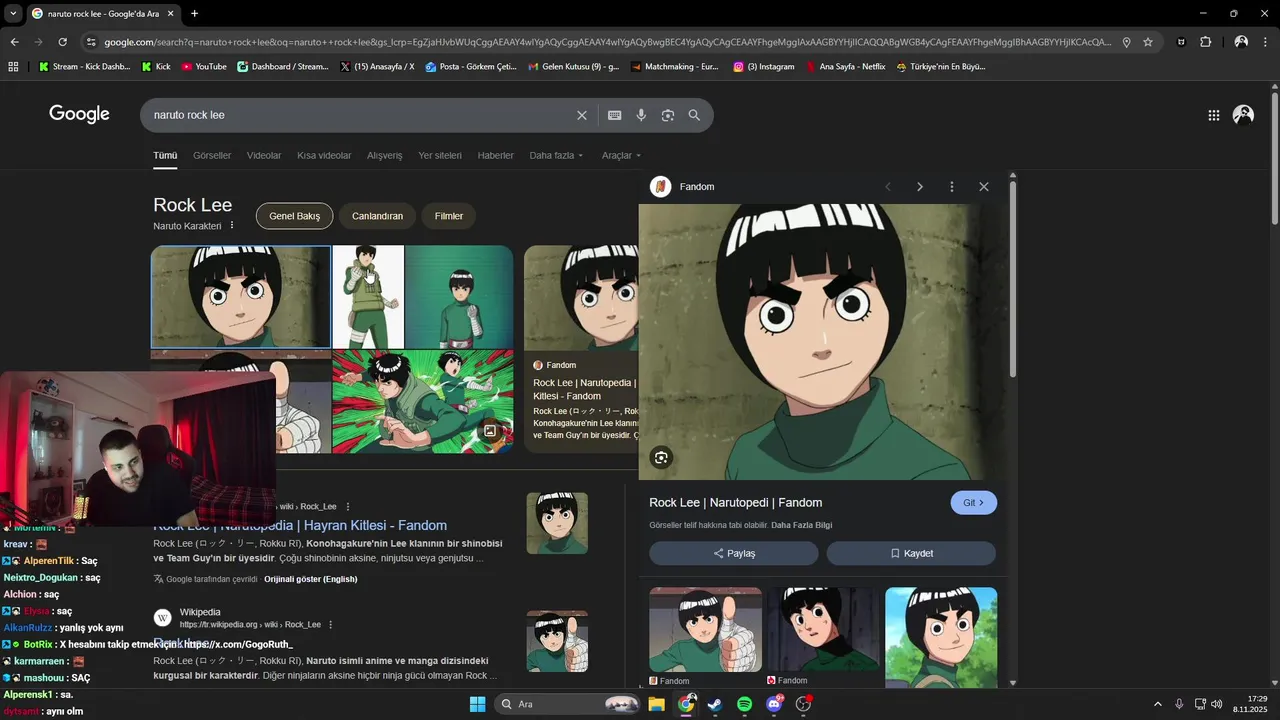Open a new browser tab with plus button
The height and width of the screenshot is (720, 1280).
pos(194,14)
